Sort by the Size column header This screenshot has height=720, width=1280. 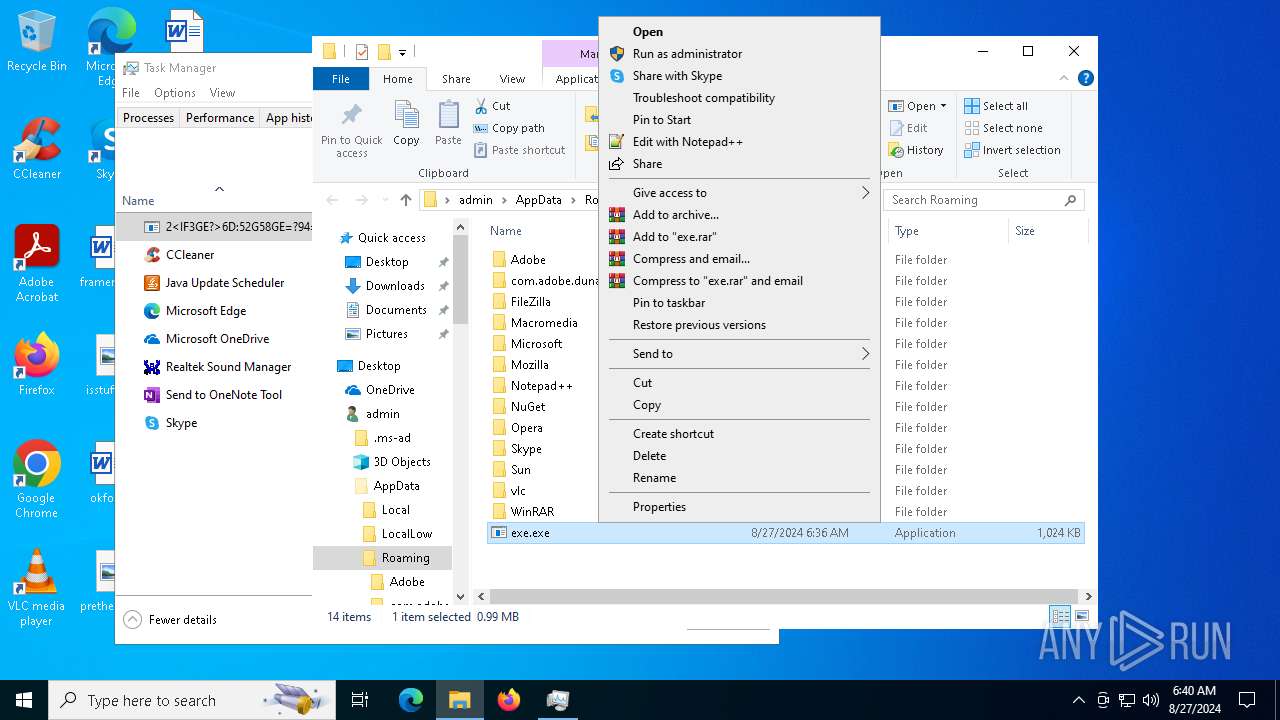pos(1046,231)
